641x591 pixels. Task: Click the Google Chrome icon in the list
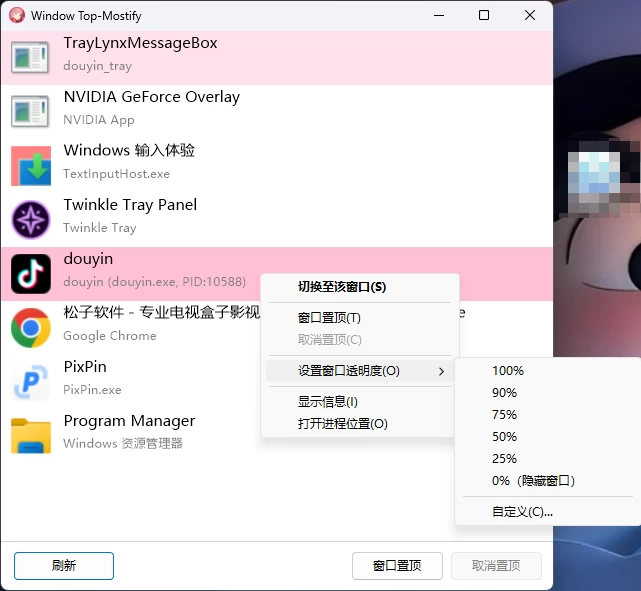coord(31,327)
